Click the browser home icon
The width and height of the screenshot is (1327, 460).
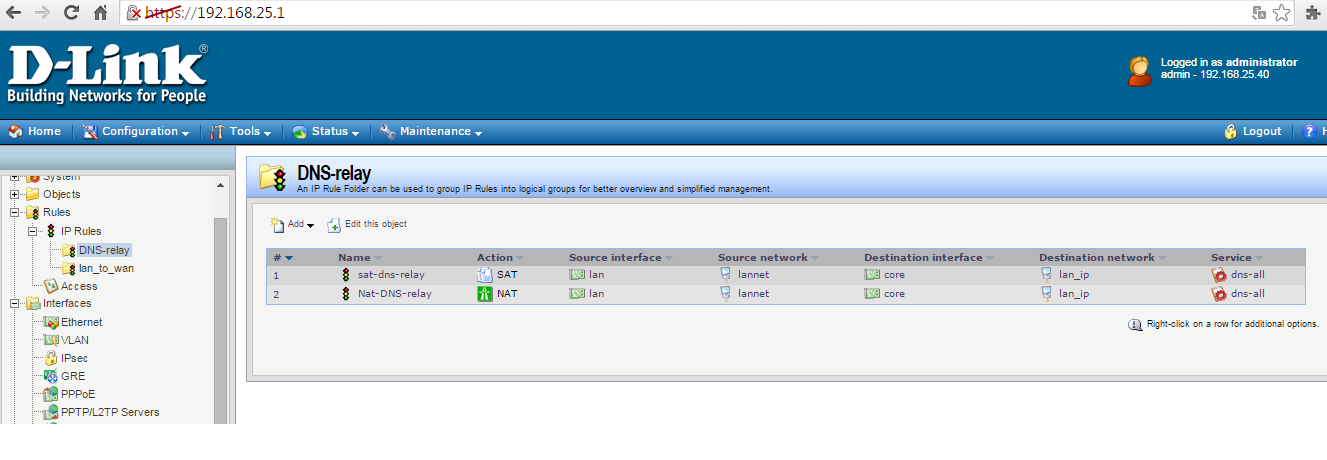click(100, 14)
